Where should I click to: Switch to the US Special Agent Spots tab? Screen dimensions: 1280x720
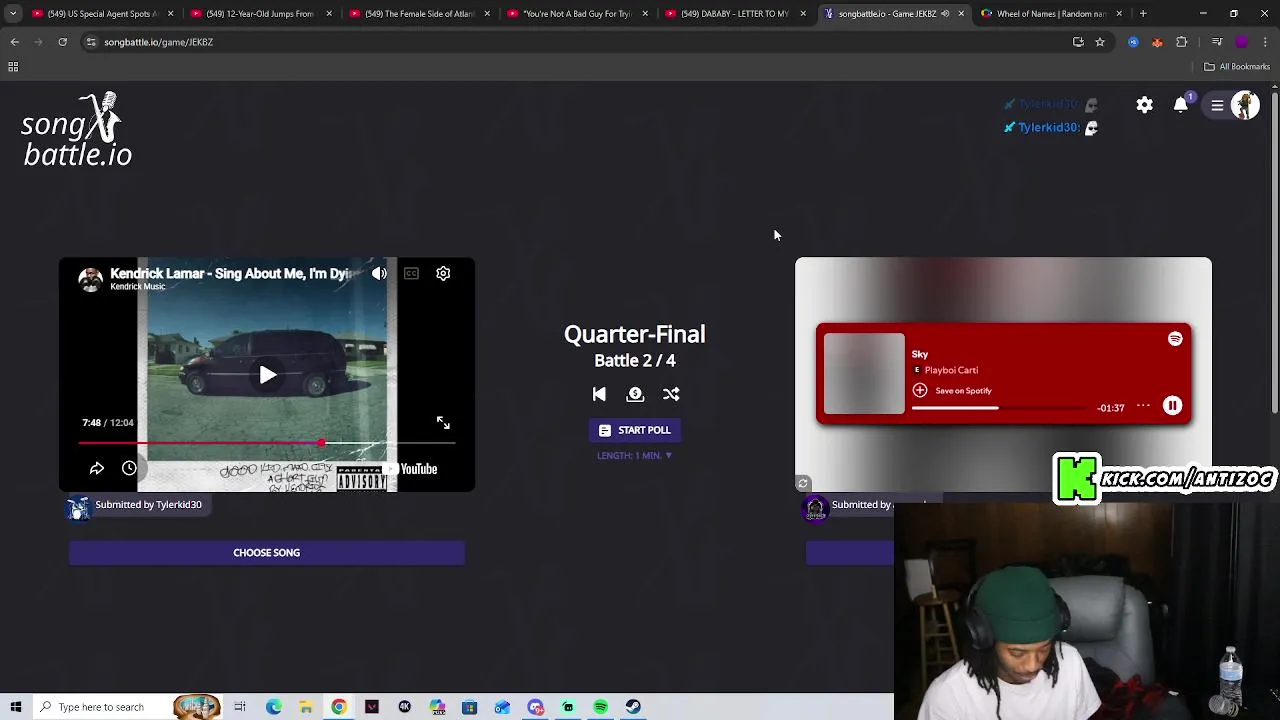[100, 14]
